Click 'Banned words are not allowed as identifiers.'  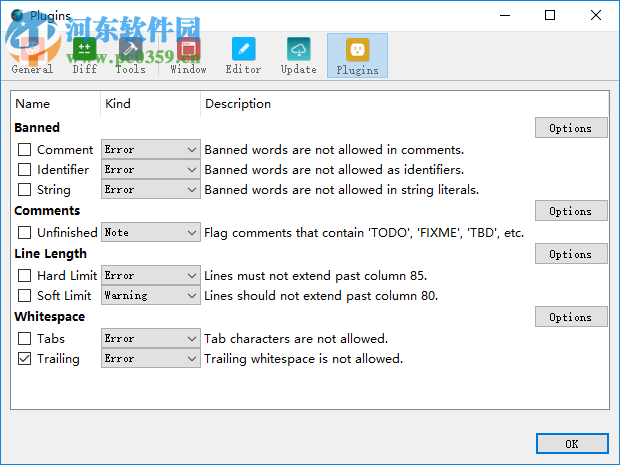334,170
